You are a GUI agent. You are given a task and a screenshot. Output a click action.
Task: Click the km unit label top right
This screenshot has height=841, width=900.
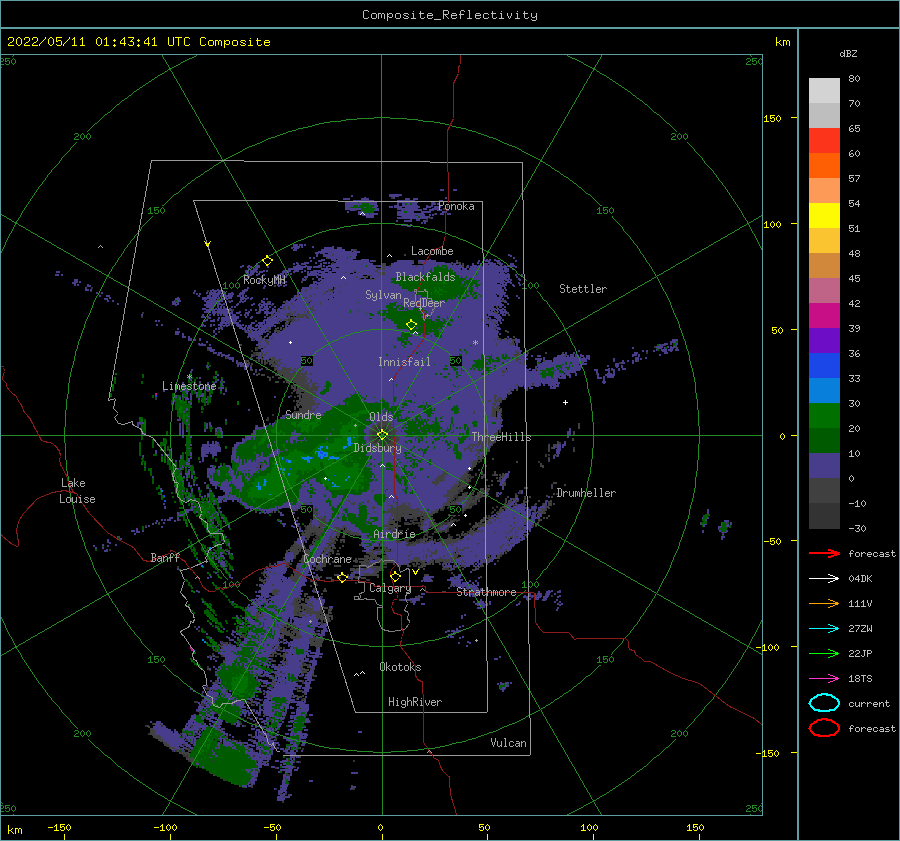click(782, 42)
